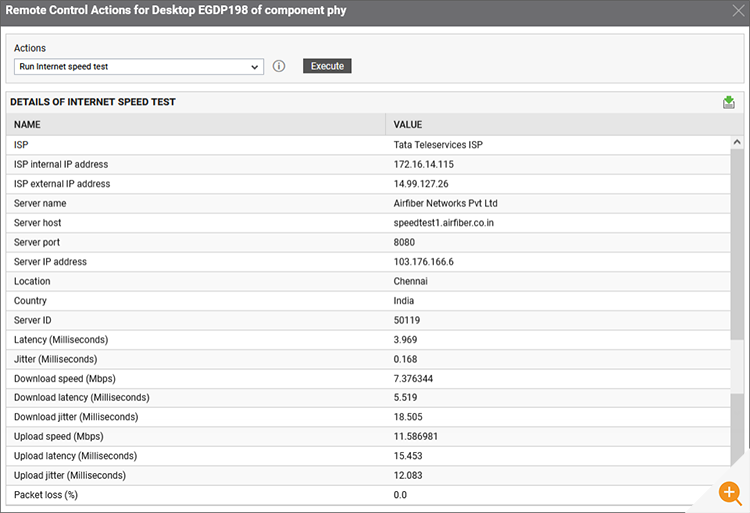
Task: Click the 'Upload latency (Milliseconds)' label
Action: [x=75, y=456]
